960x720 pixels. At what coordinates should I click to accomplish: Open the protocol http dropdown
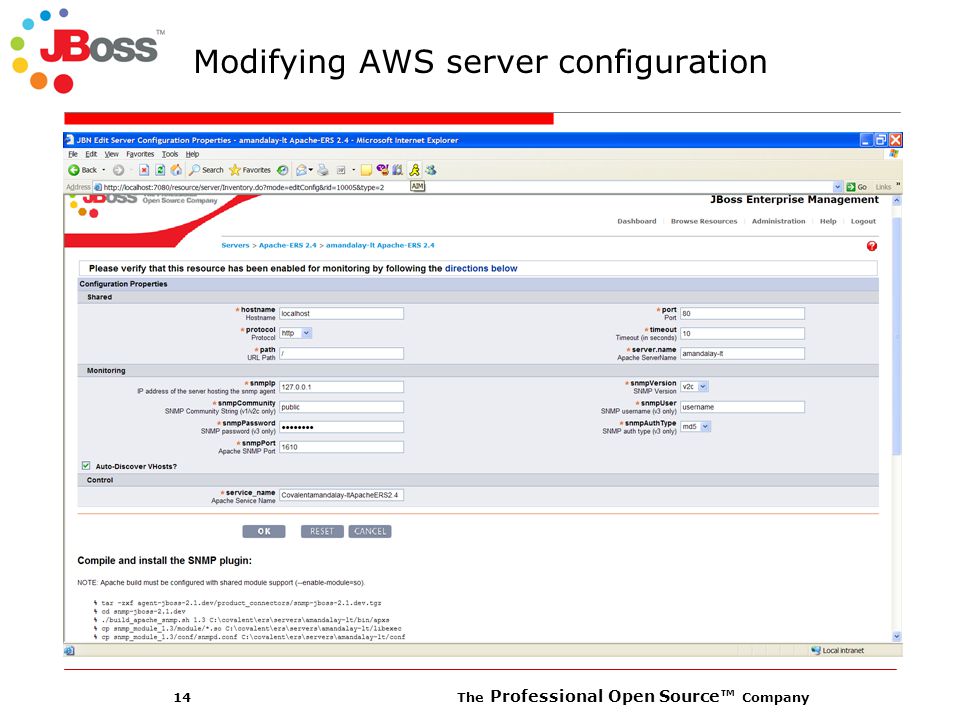[306, 333]
